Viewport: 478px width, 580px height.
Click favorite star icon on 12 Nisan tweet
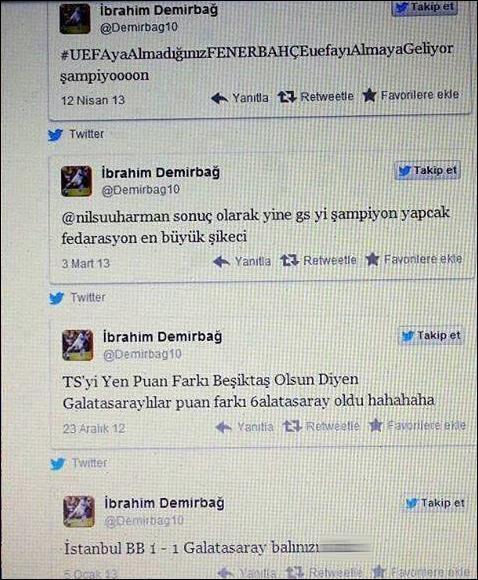[x=369, y=95]
